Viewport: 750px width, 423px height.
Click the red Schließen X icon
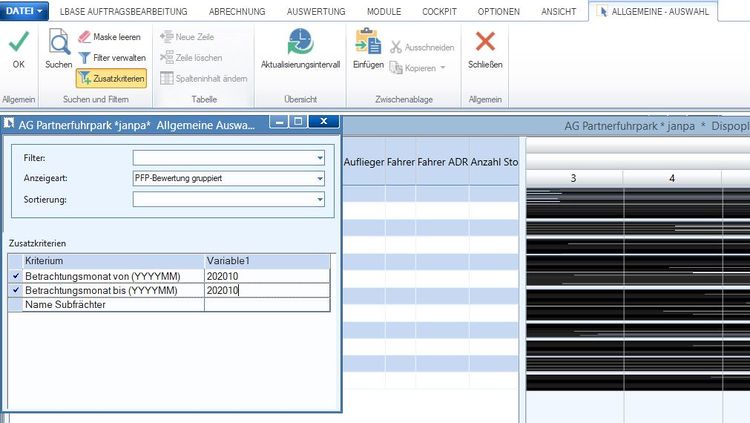click(485, 42)
